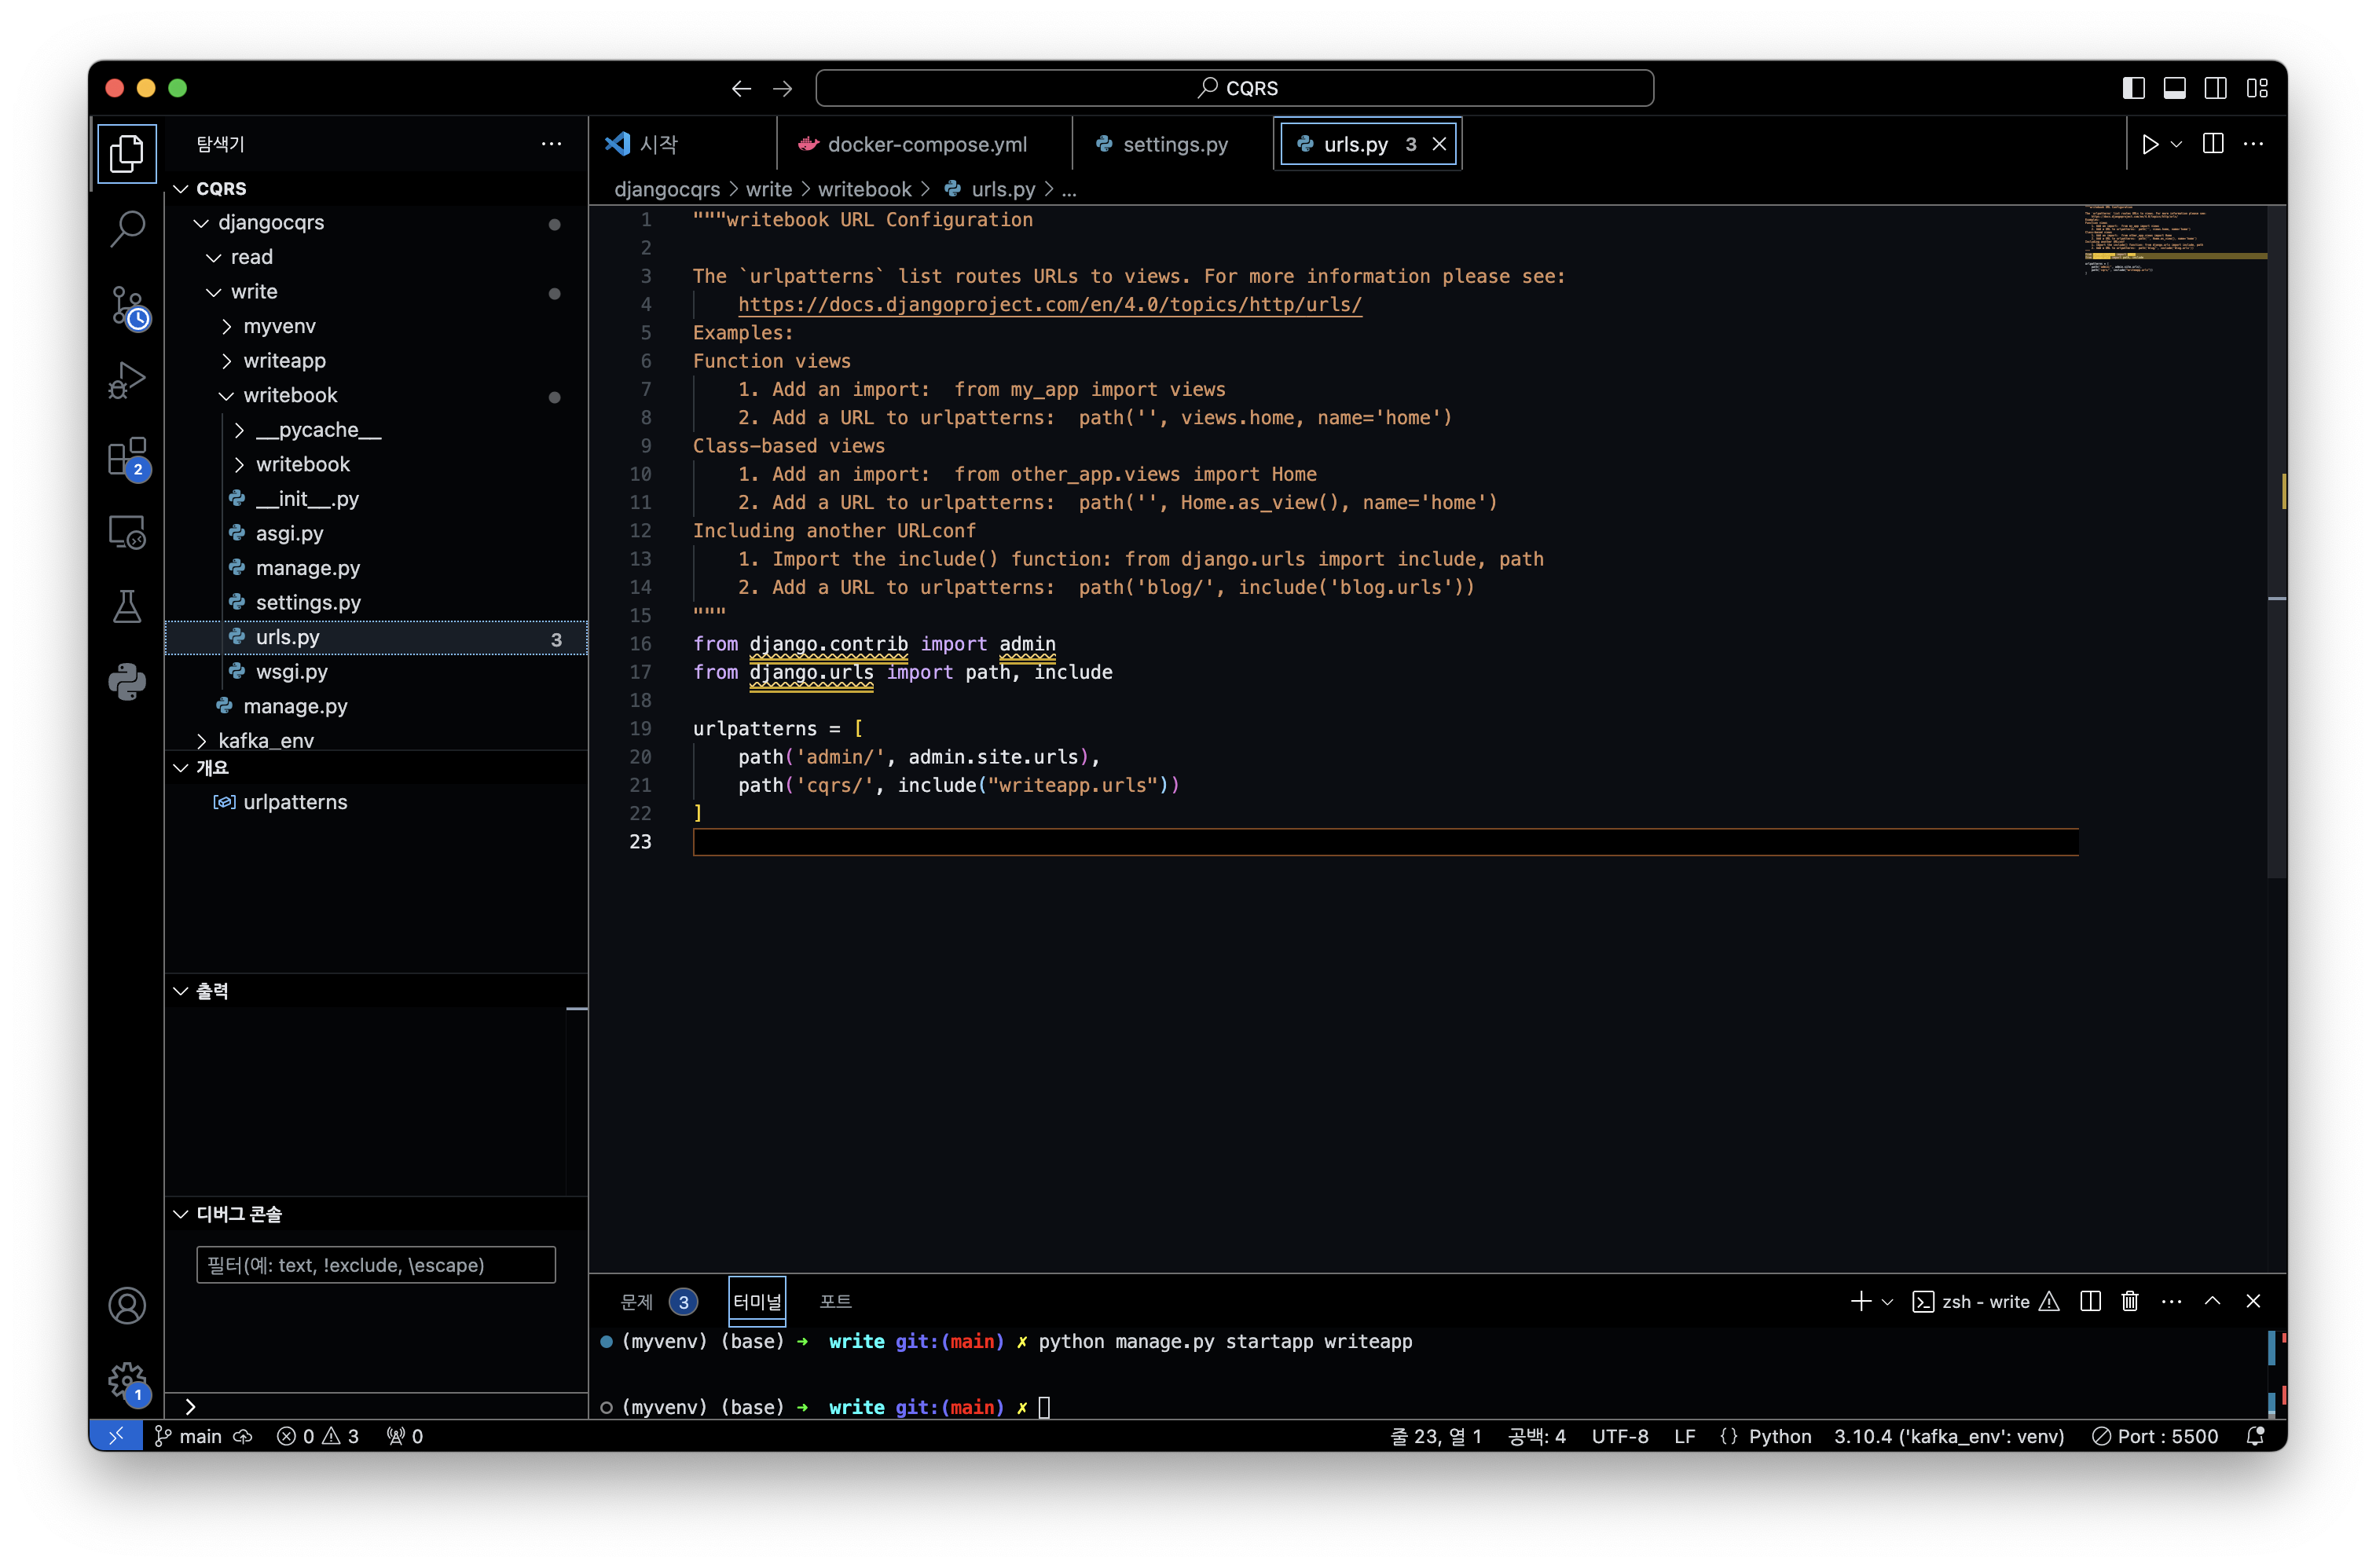The width and height of the screenshot is (2376, 1568).
Task: Toggle bottom panel visibility in title bar
Action: [x=2174, y=88]
